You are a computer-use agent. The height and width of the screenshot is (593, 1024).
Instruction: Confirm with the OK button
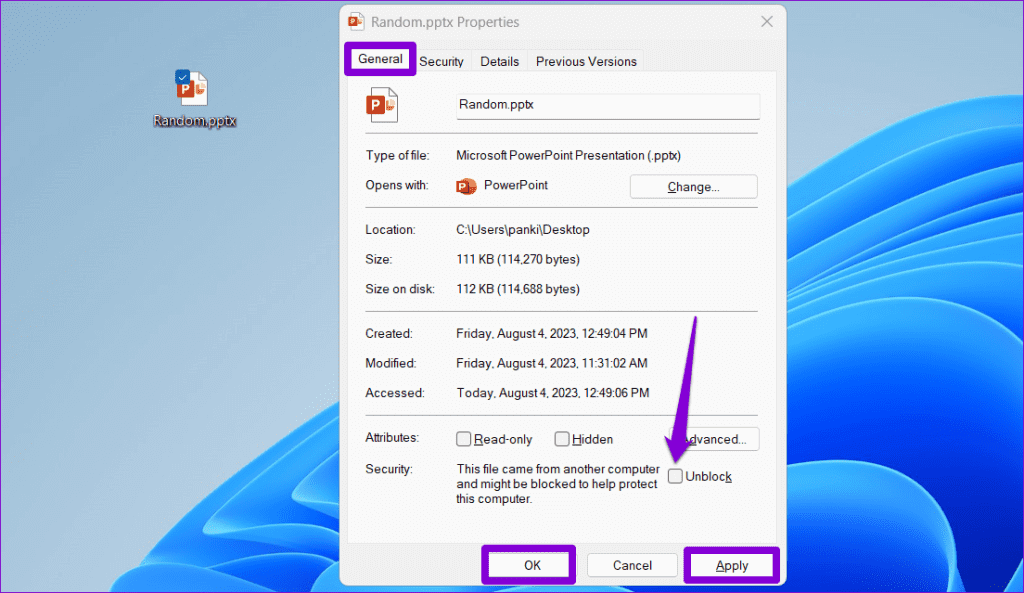click(529, 565)
